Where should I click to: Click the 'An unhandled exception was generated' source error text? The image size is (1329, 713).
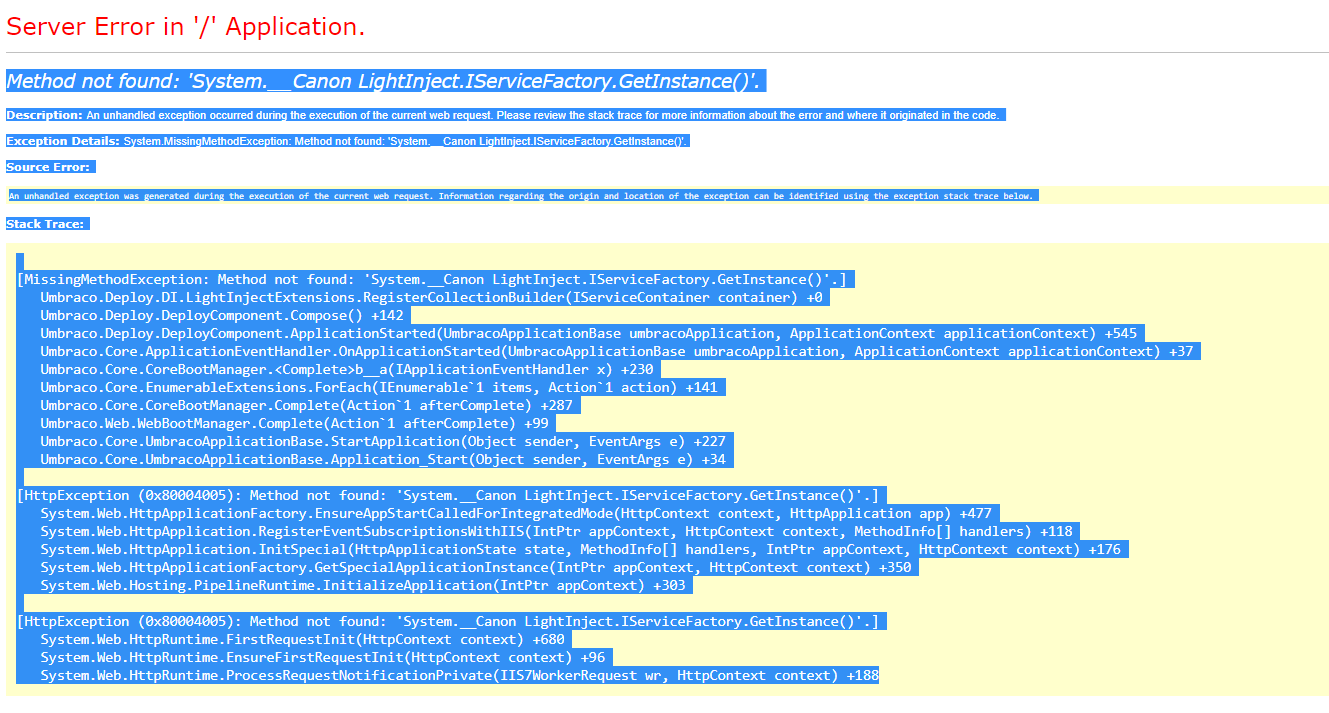(520, 196)
